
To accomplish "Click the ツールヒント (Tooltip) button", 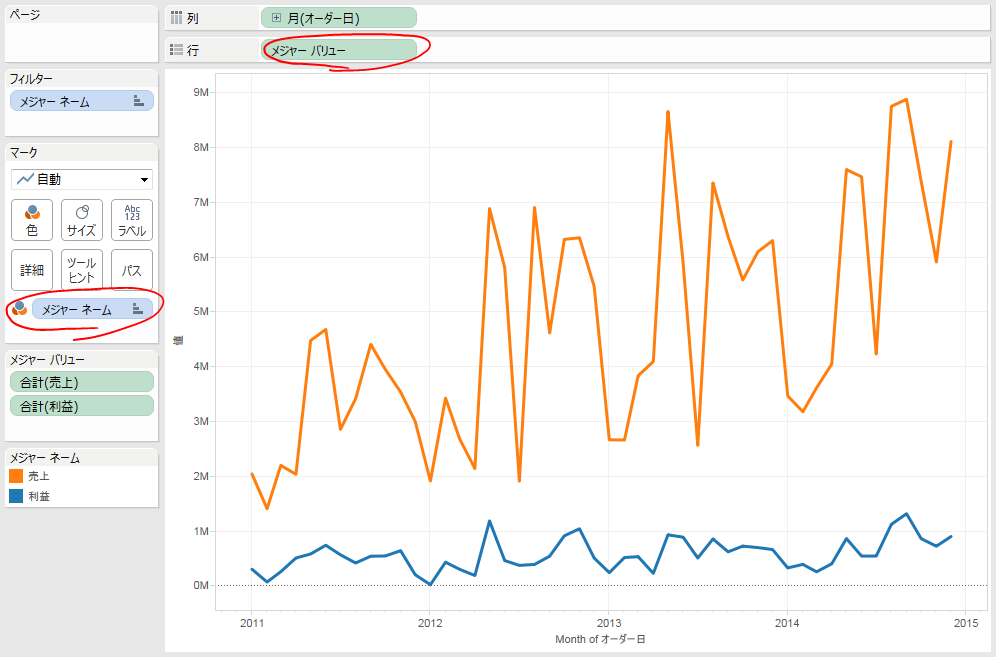I will click(x=82, y=270).
